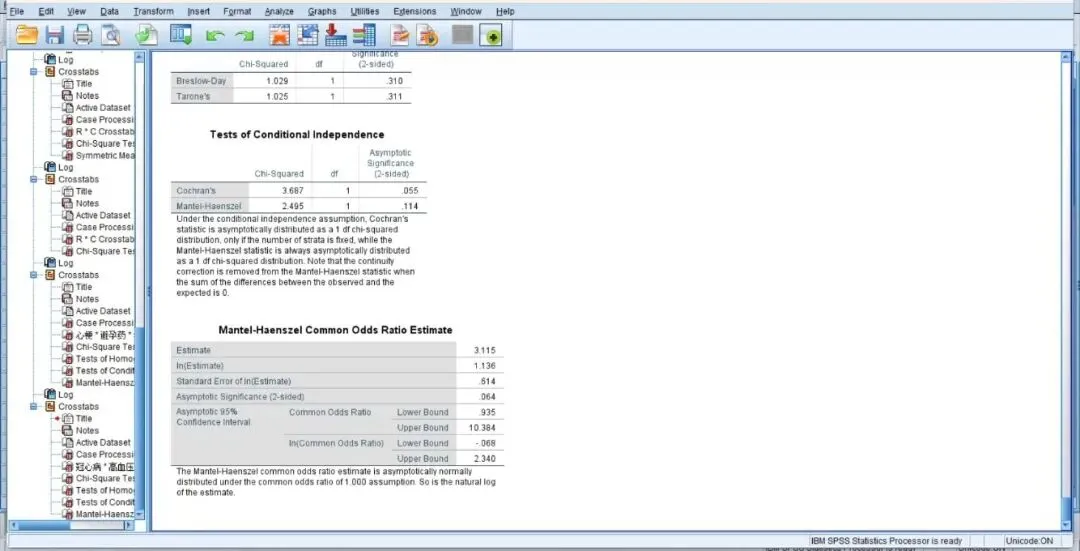This screenshot has height=551, width=1080.
Task: Save the output with the floppy disk icon
Action: [54, 35]
